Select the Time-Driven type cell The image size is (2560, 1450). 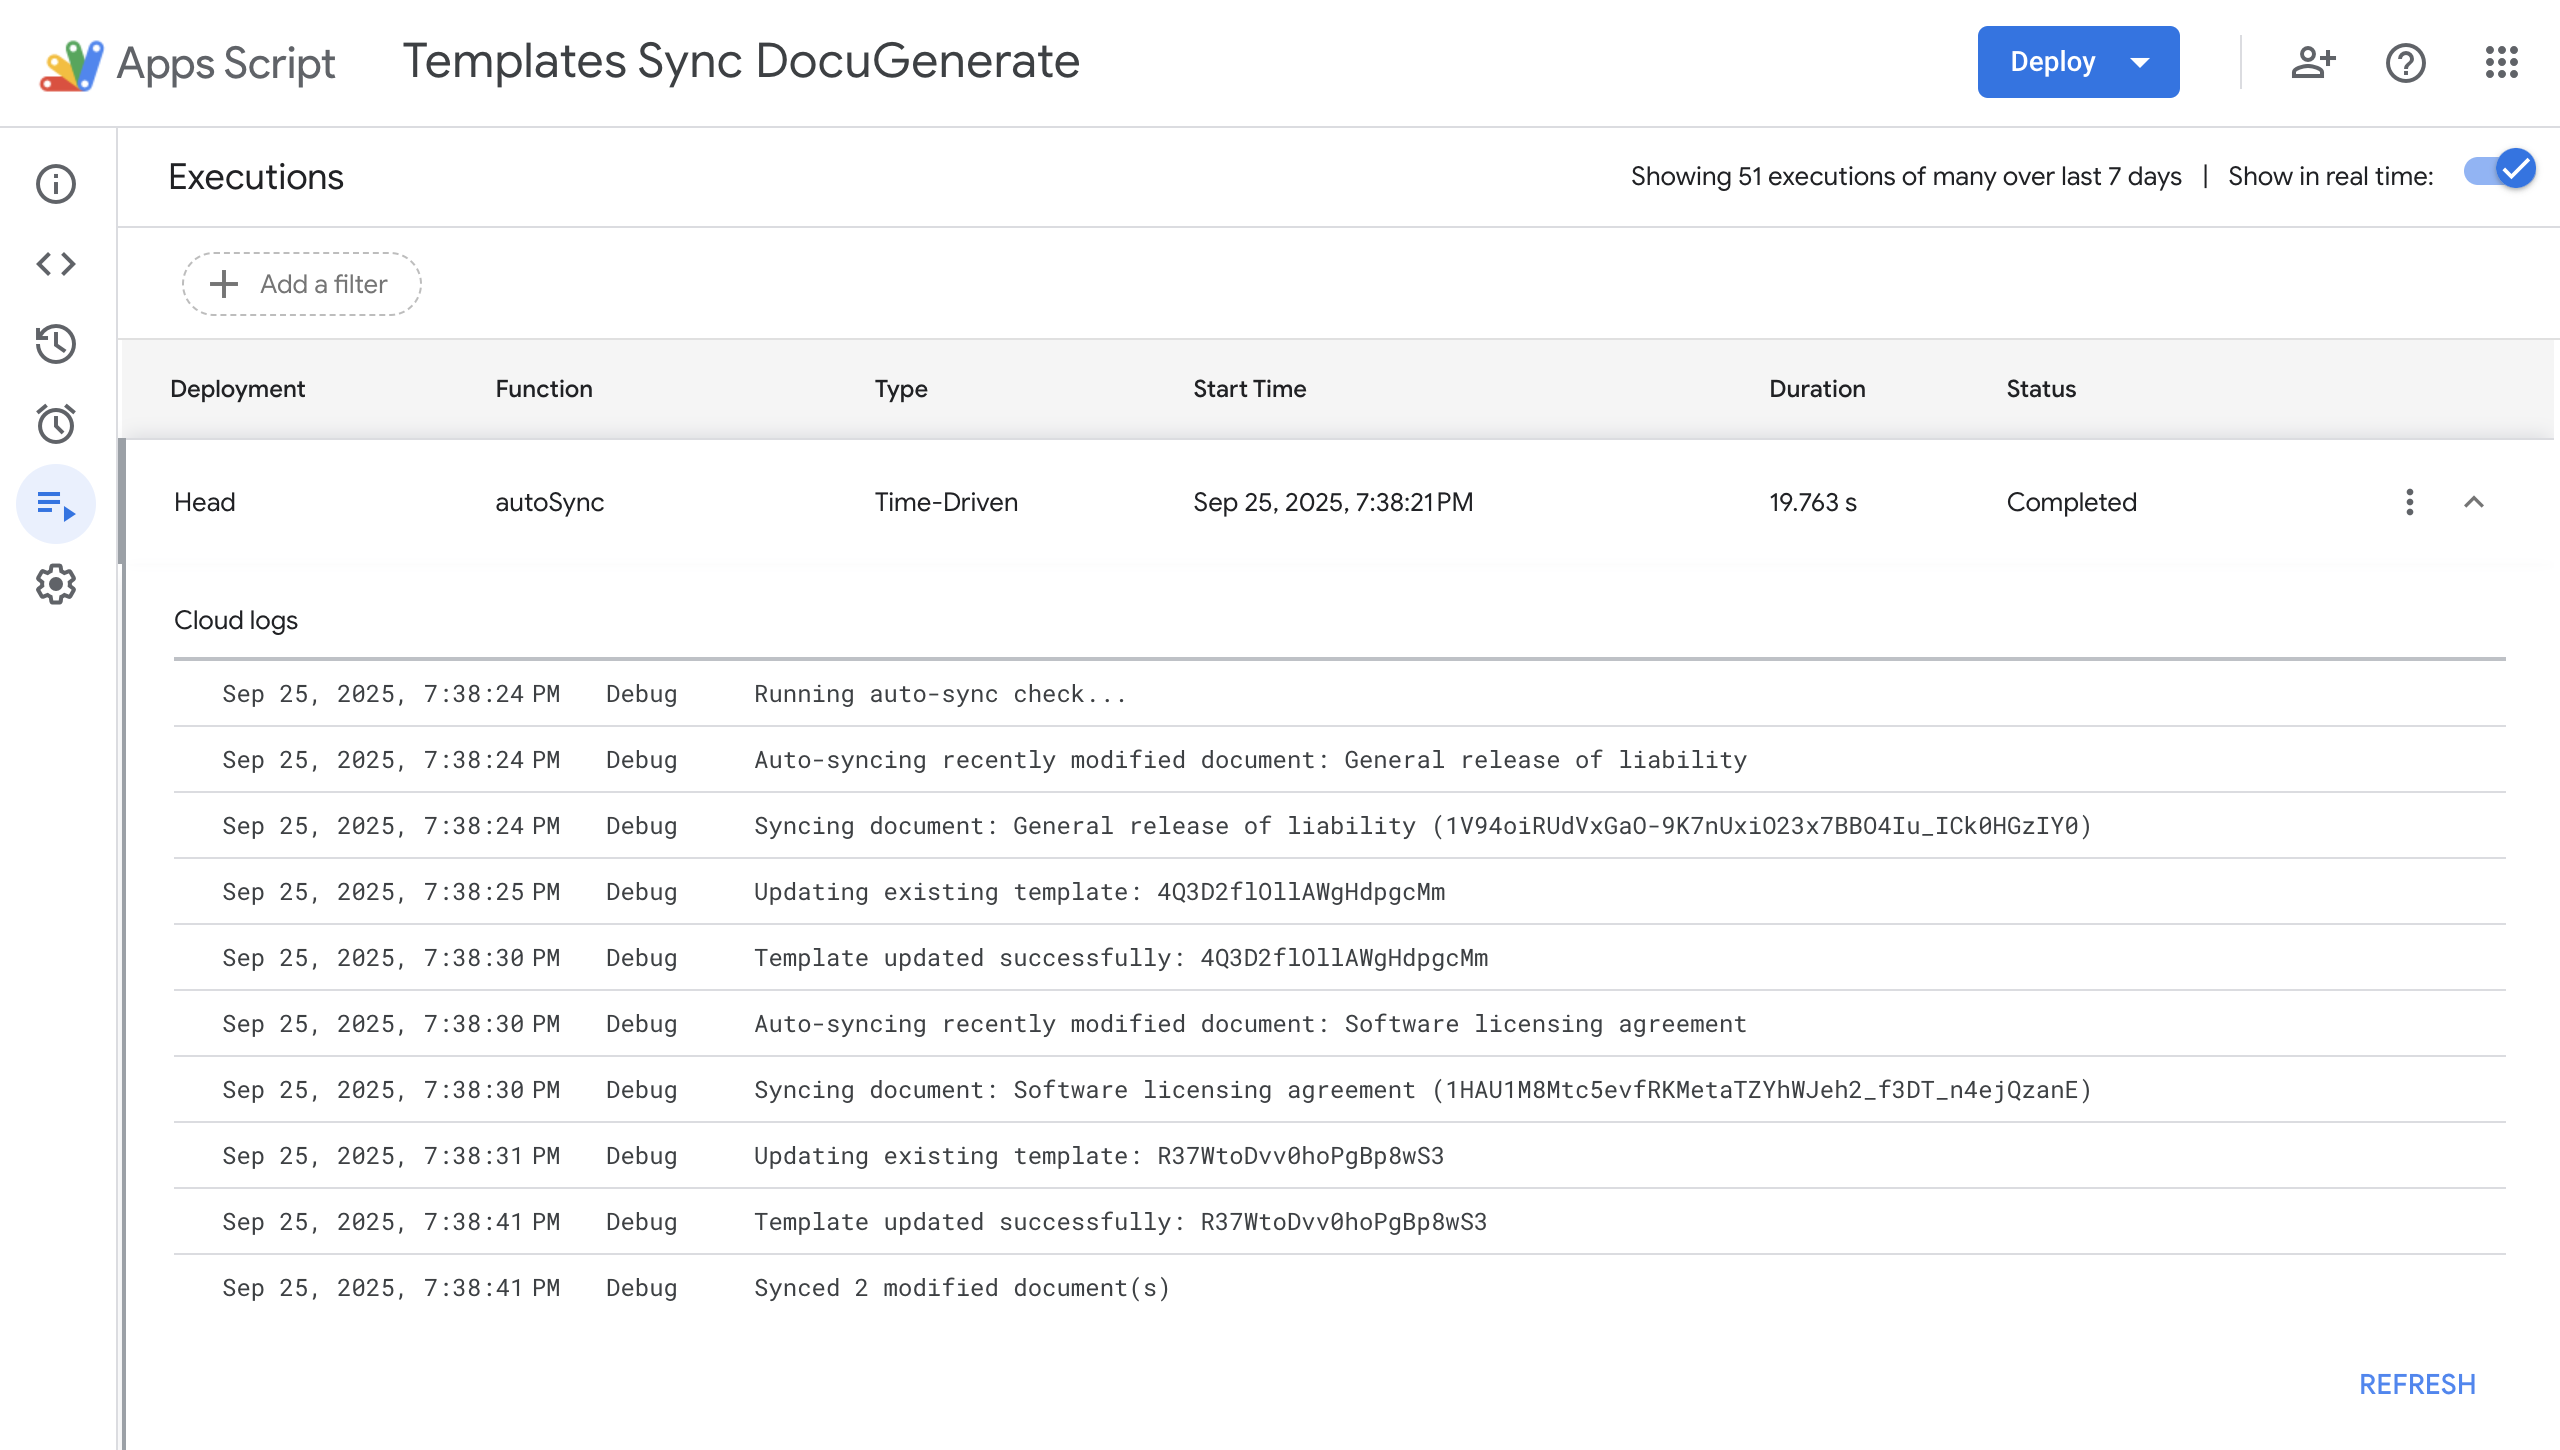tap(946, 502)
